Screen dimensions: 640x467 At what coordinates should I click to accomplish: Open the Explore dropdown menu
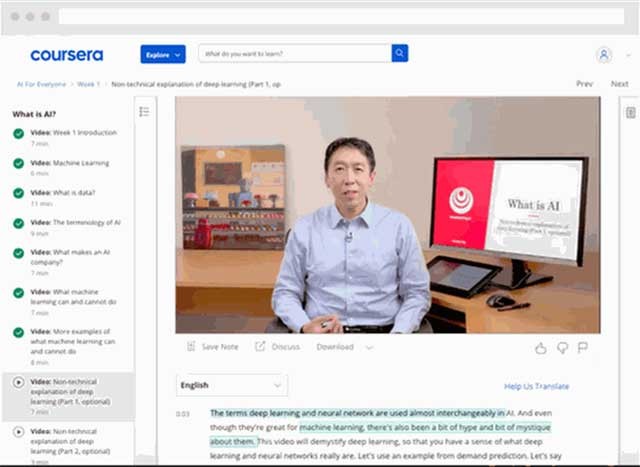click(162, 54)
